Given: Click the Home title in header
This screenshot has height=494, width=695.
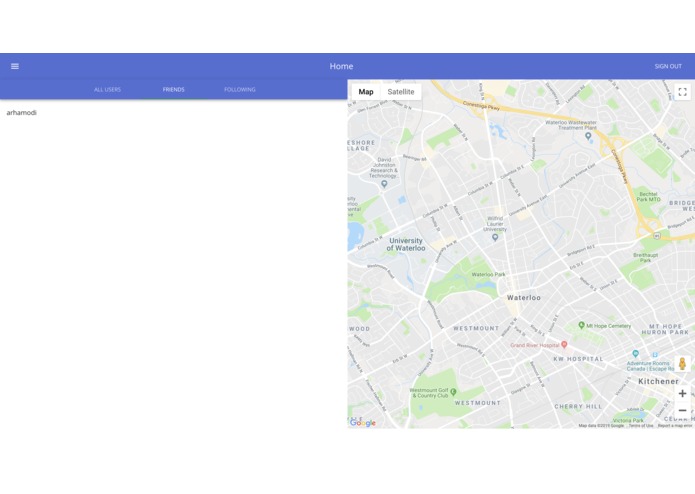Looking at the screenshot, I should [x=341, y=66].
